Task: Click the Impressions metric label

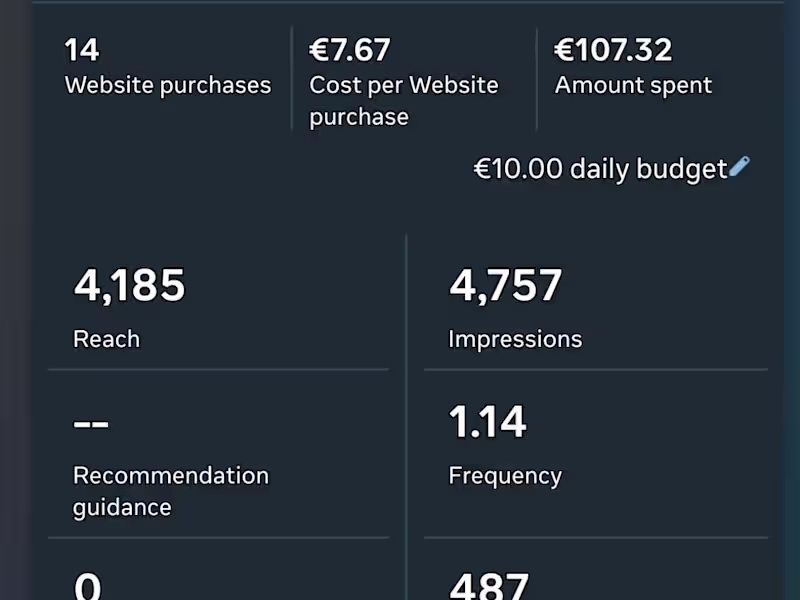Action: click(x=515, y=339)
